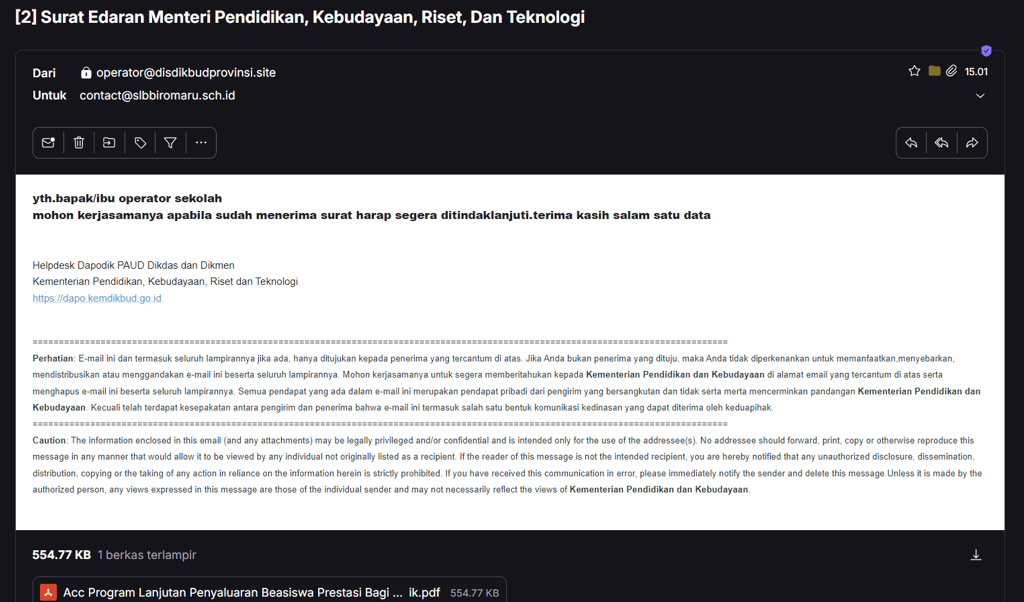Move the email to a folder via the move icon

109,142
